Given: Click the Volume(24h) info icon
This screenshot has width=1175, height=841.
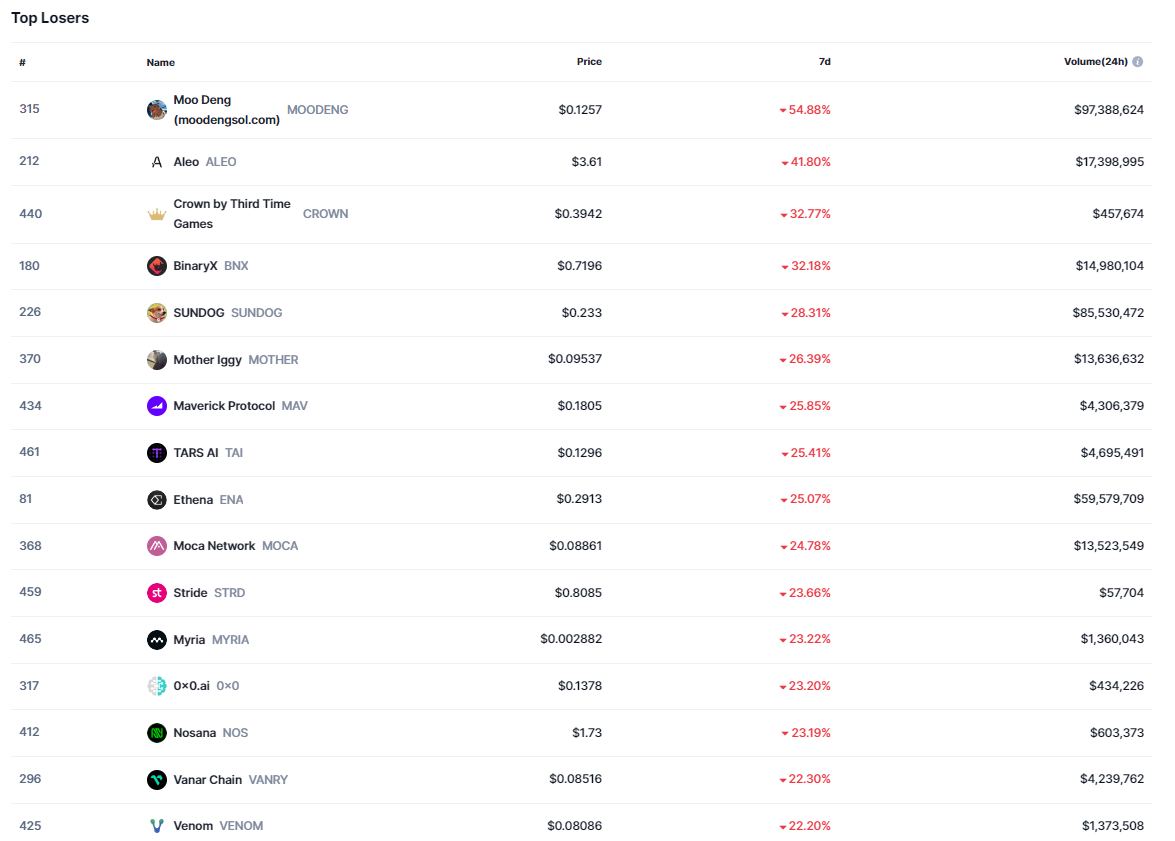Looking at the screenshot, I should (x=1137, y=62).
